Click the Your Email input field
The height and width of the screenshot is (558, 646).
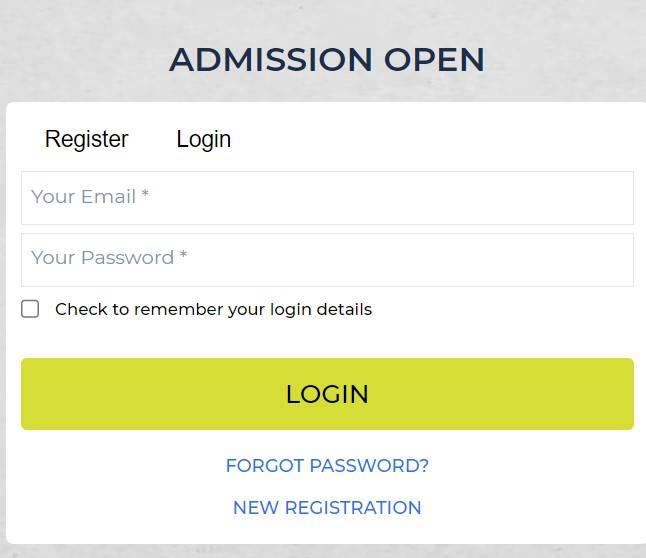point(327,197)
